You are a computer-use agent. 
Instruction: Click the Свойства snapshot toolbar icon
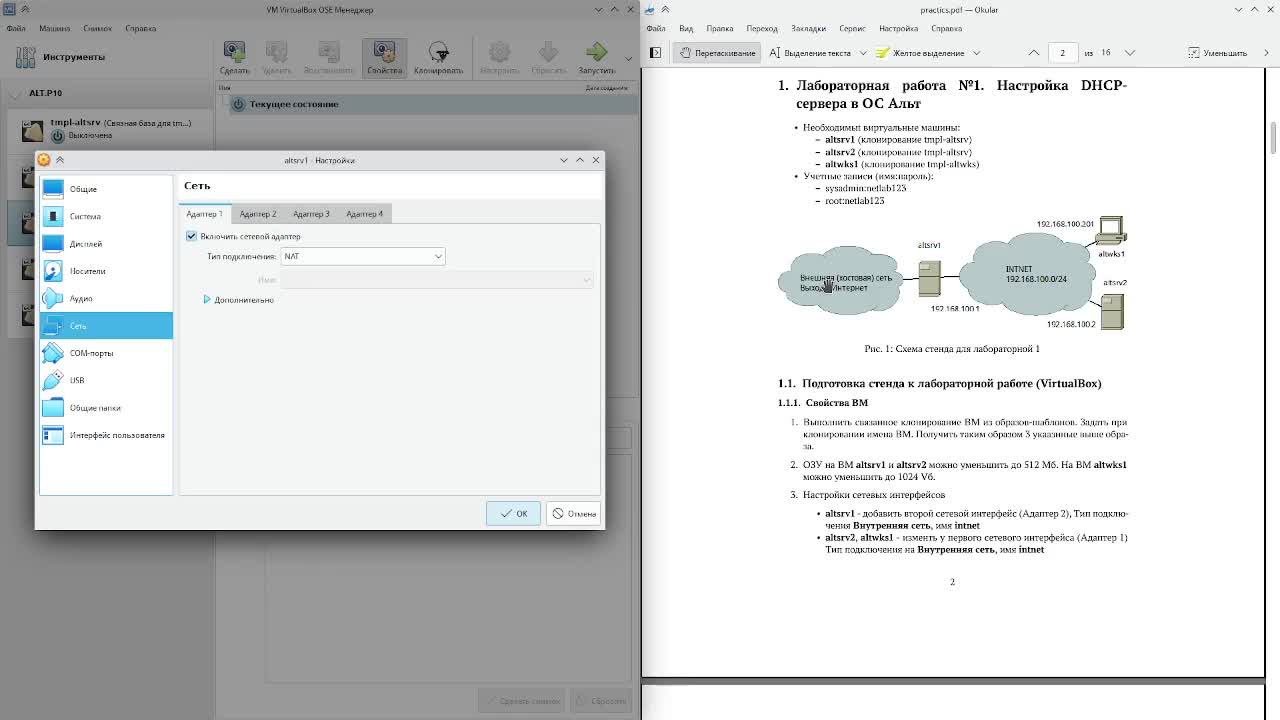pos(384,58)
